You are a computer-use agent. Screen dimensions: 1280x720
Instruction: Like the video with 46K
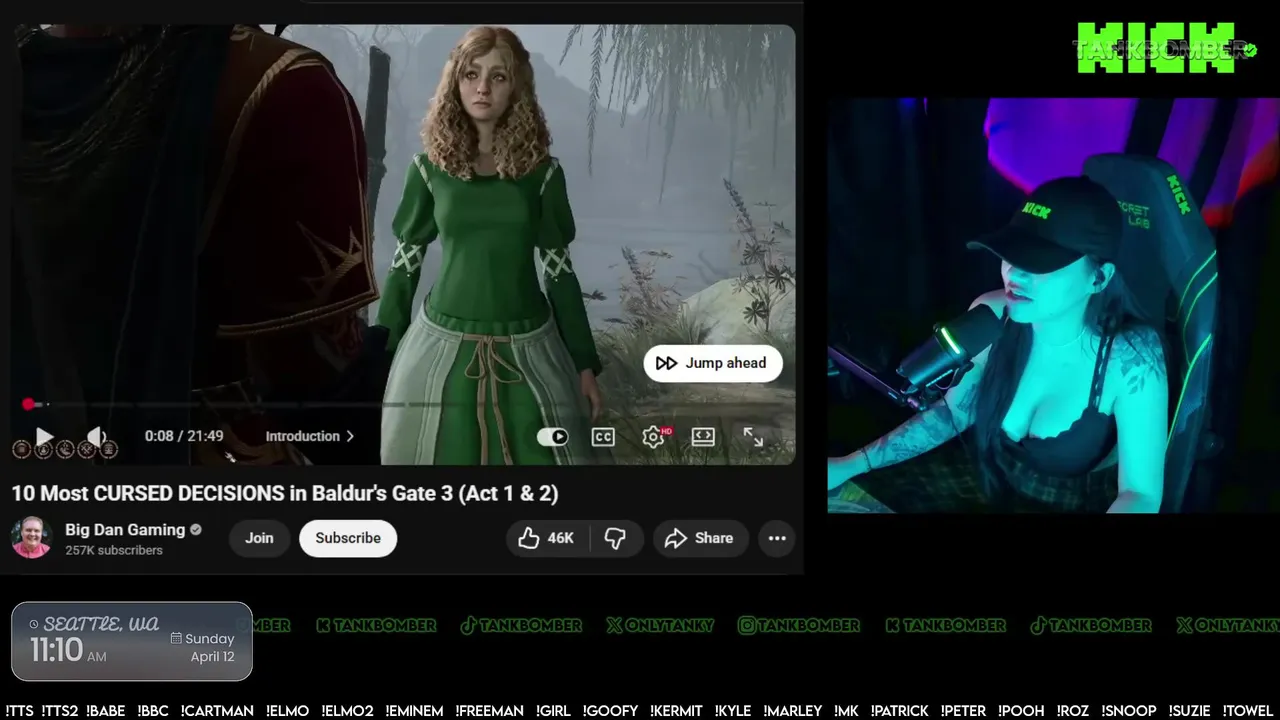coord(546,538)
